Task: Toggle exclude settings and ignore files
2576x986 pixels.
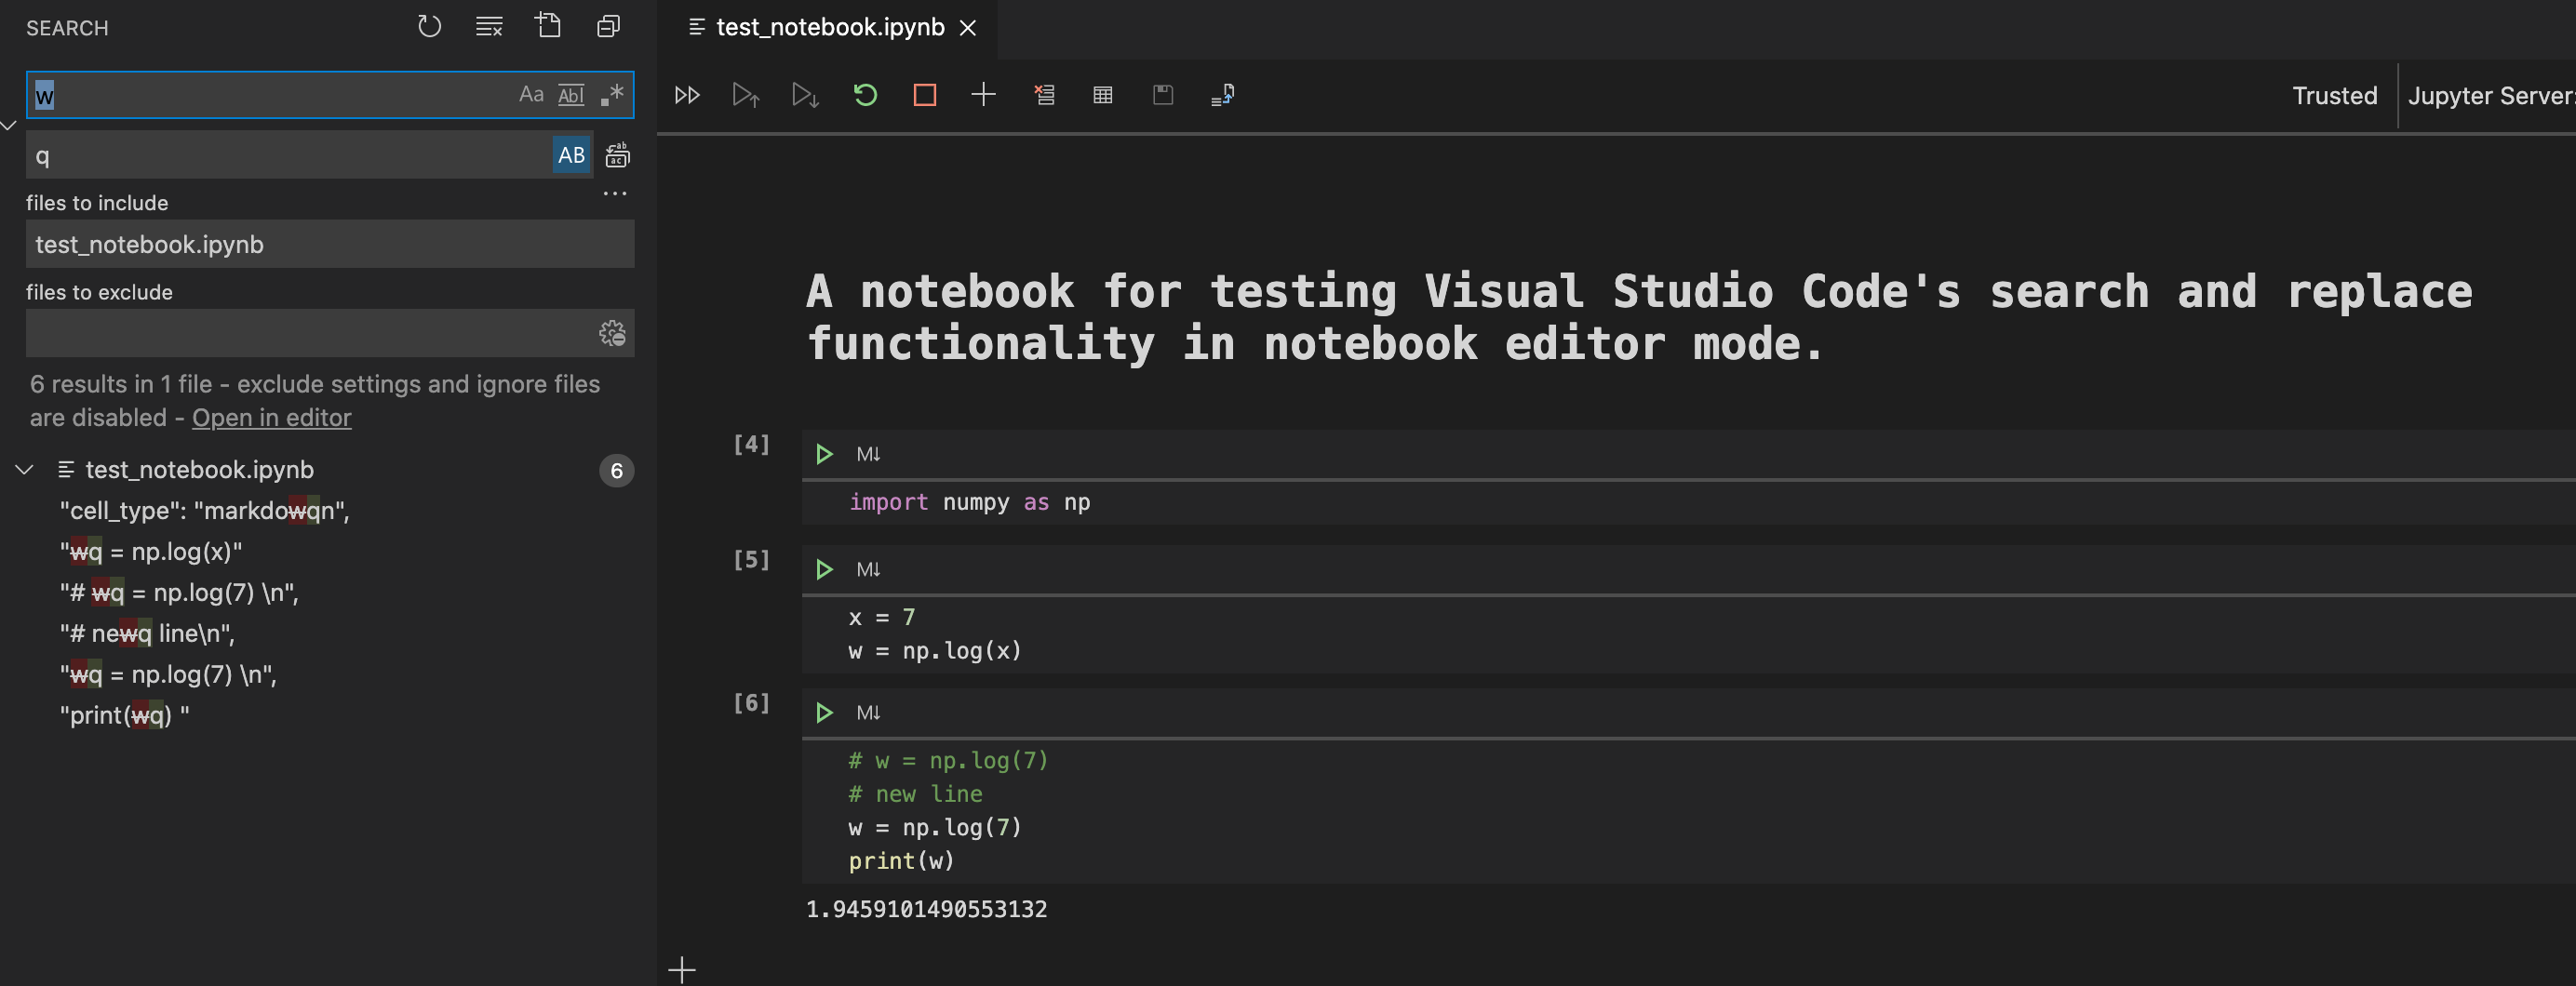Action: (612, 333)
